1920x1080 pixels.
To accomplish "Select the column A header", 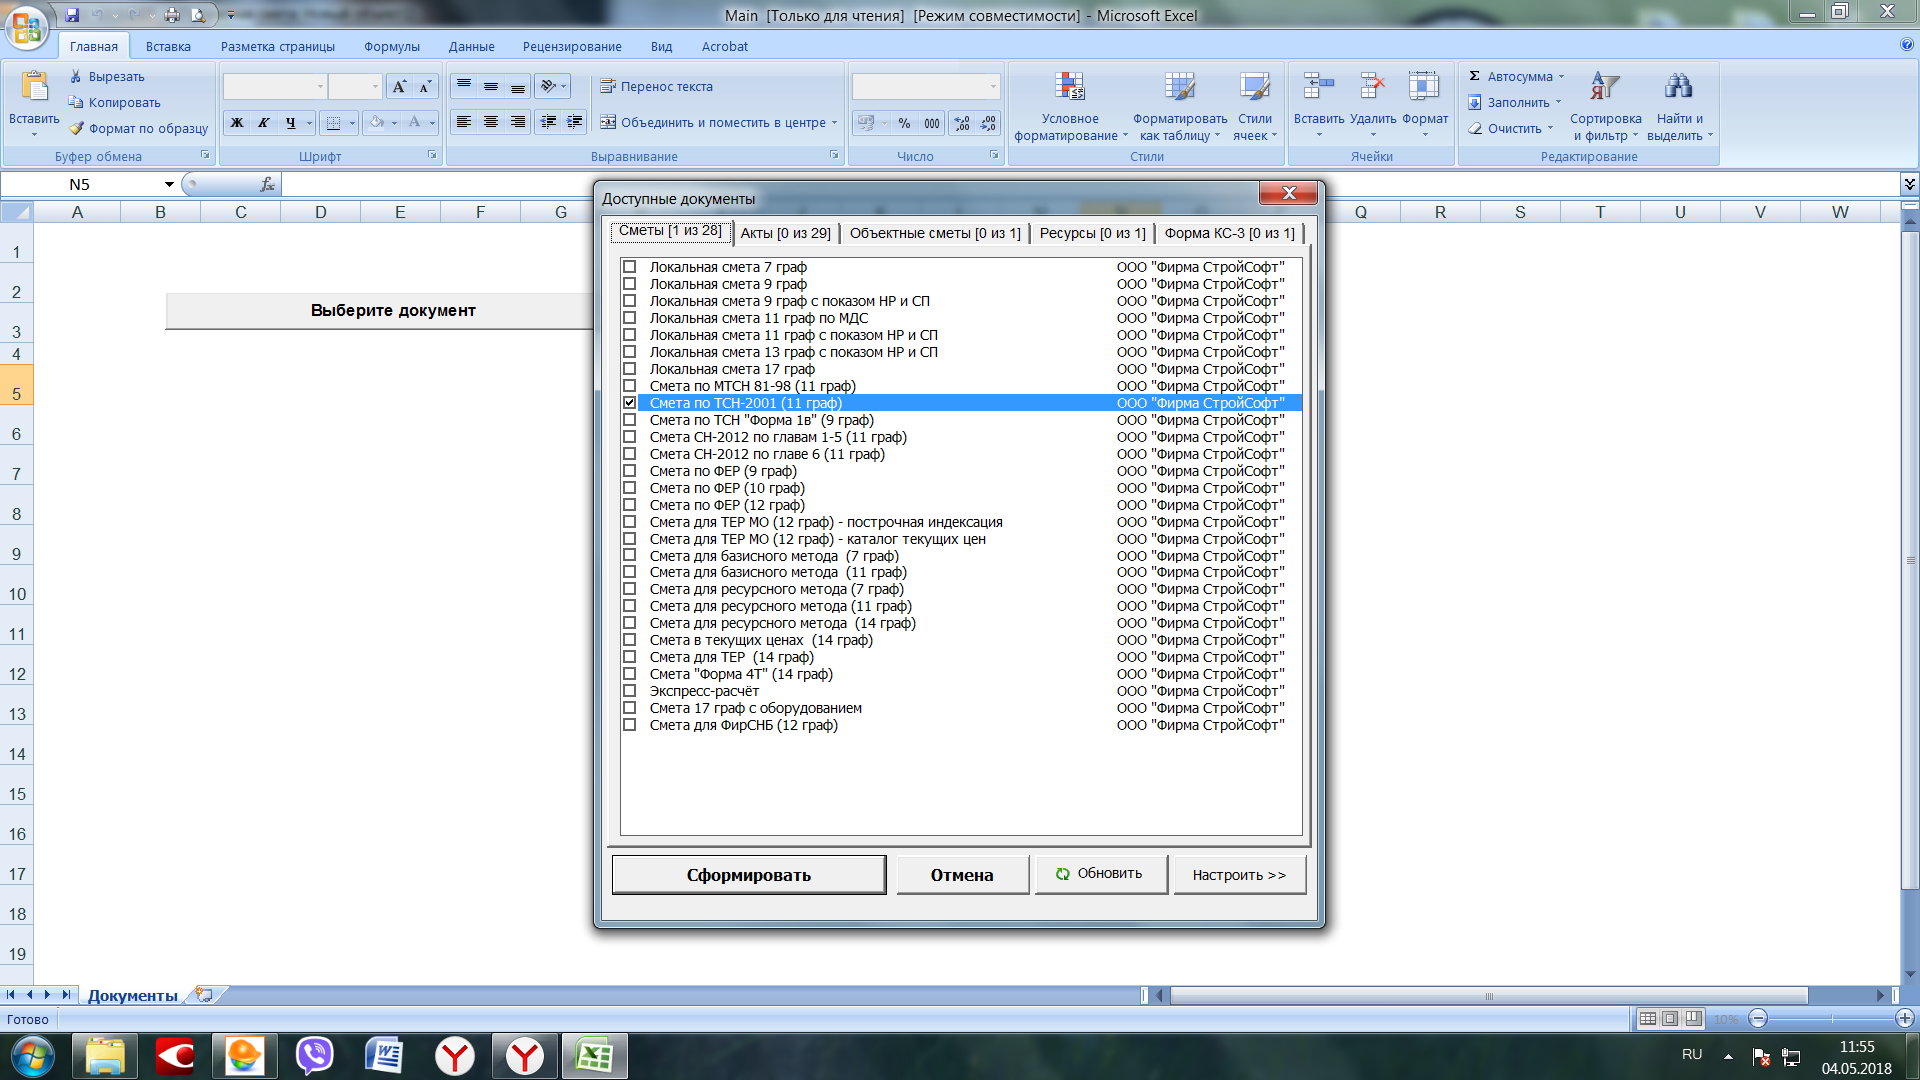I will pyautogui.click(x=77, y=212).
